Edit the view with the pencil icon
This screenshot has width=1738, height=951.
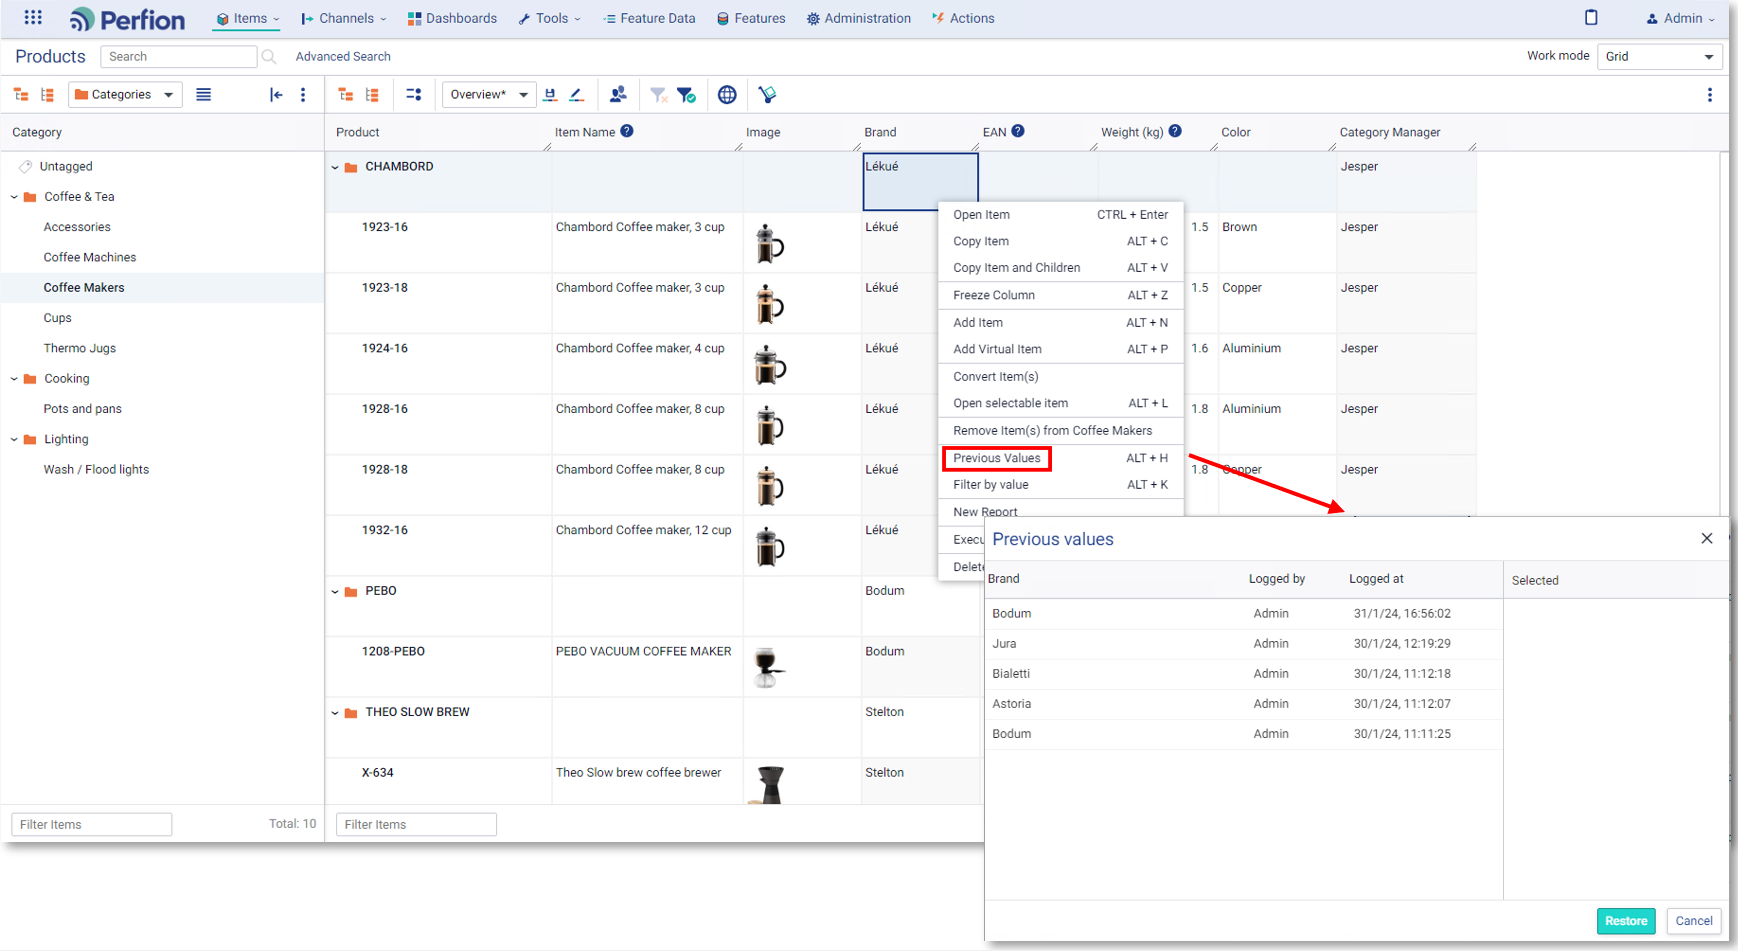[577, 95]
